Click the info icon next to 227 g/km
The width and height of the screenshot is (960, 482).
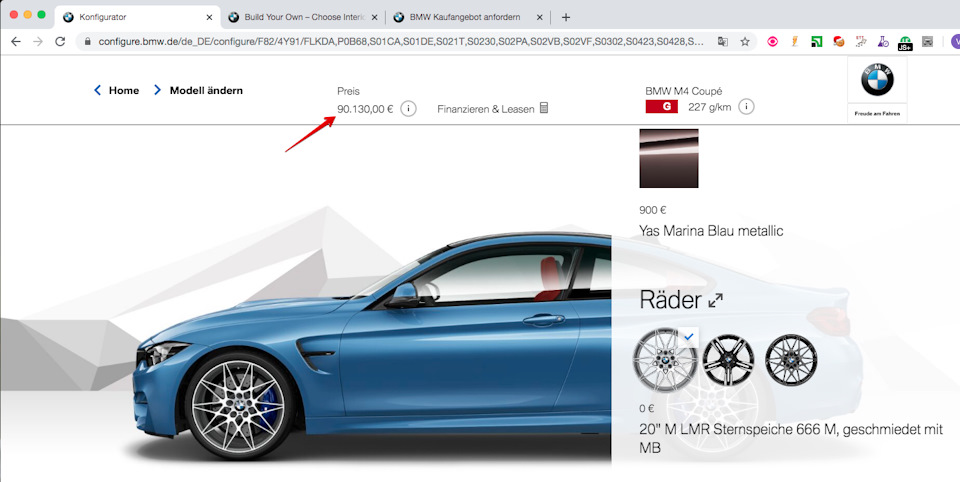pyautogui.click(x=746, y=107)
